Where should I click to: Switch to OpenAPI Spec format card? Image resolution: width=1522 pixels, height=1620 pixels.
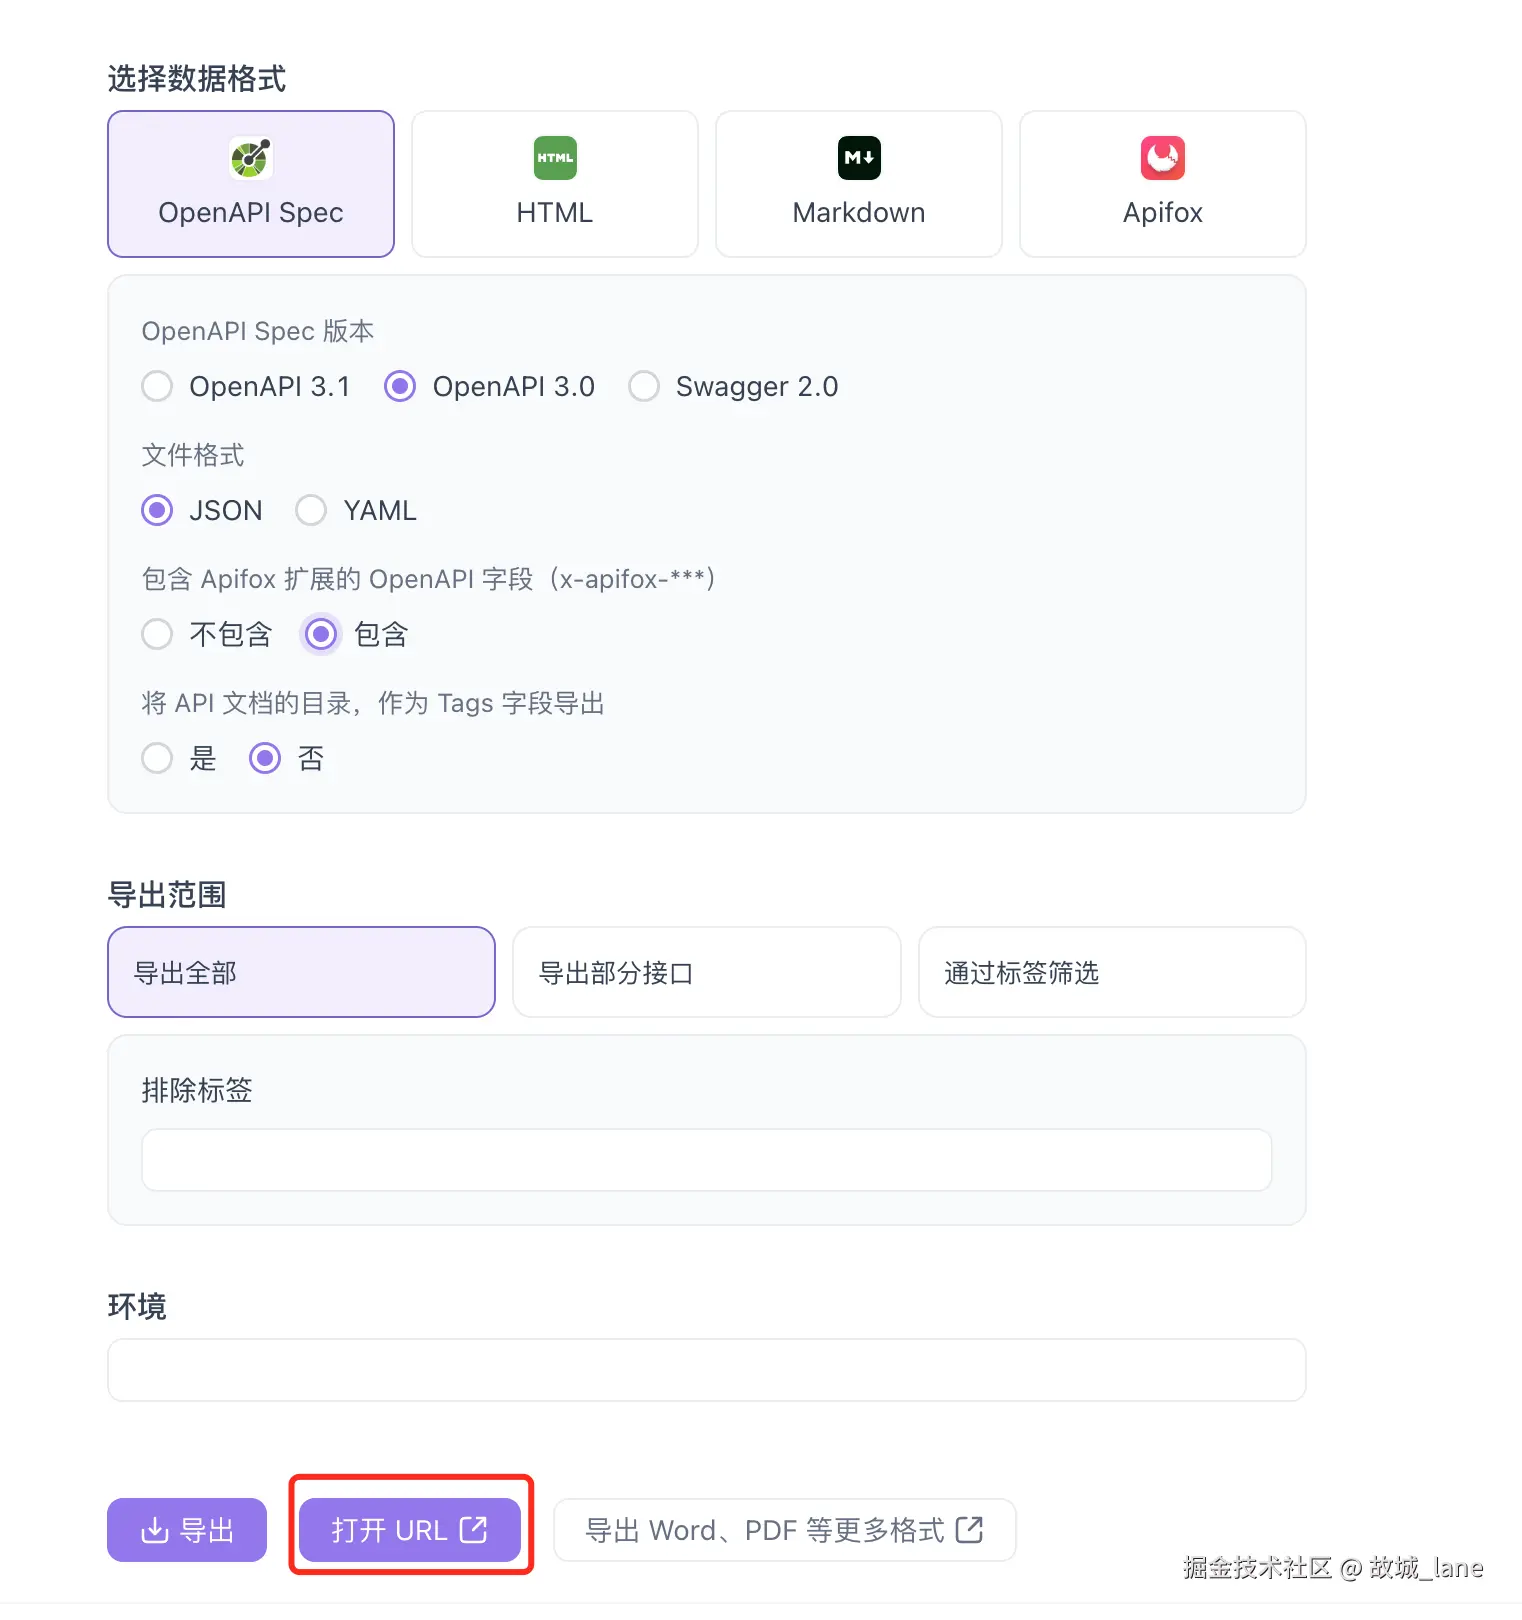point(251,184)
